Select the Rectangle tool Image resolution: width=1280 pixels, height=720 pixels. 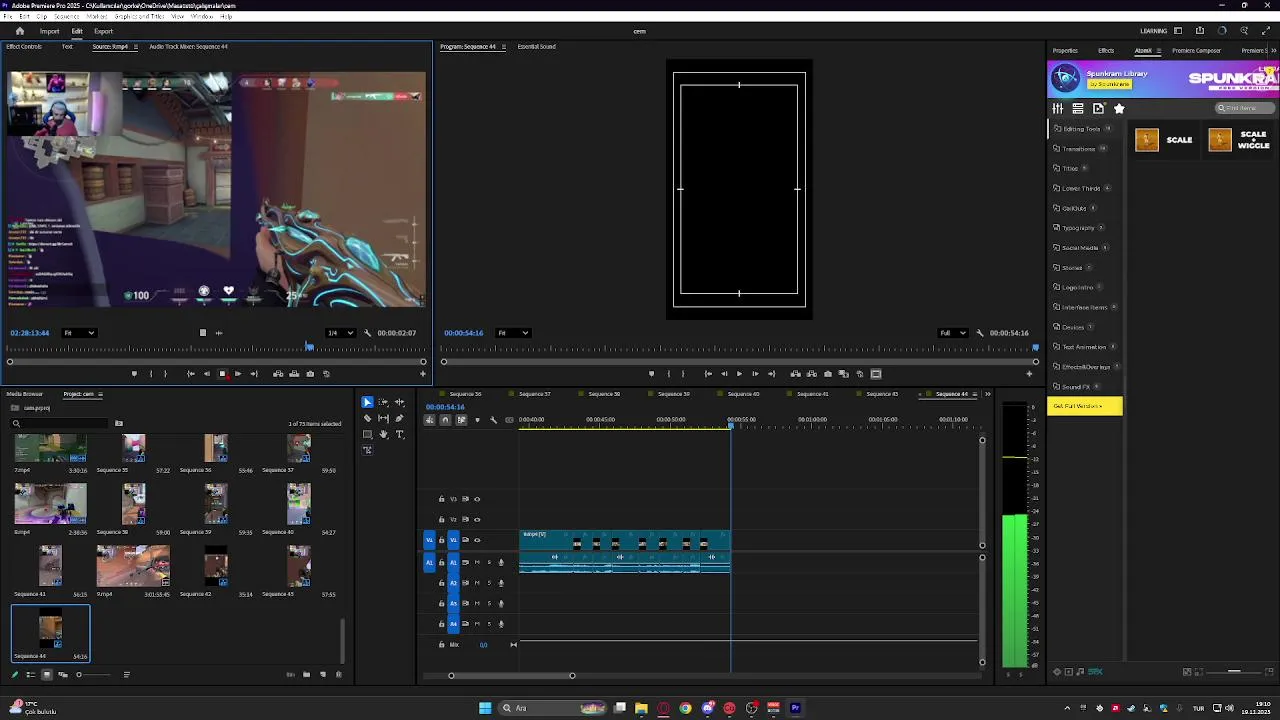(x=367, y=434)
